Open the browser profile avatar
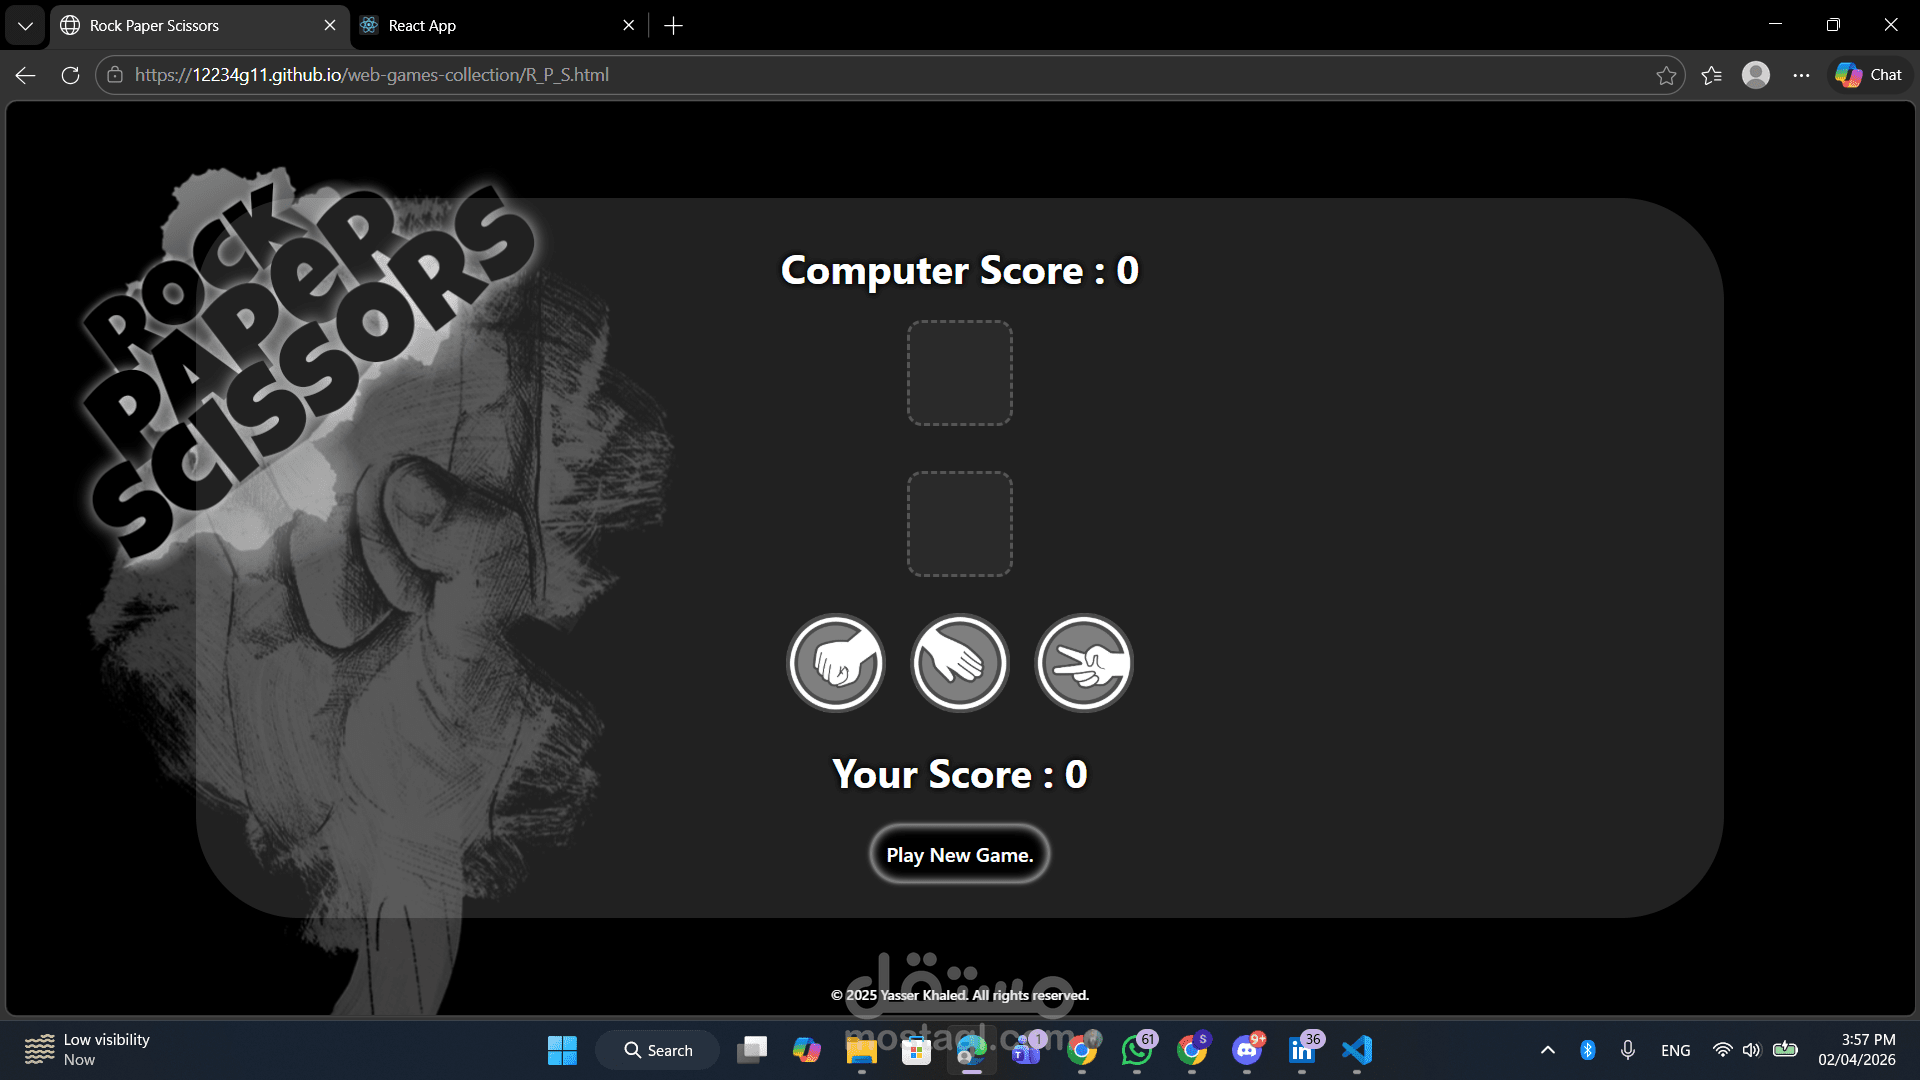The width and height of the screenshot is (1920, 1080). 1756,75
